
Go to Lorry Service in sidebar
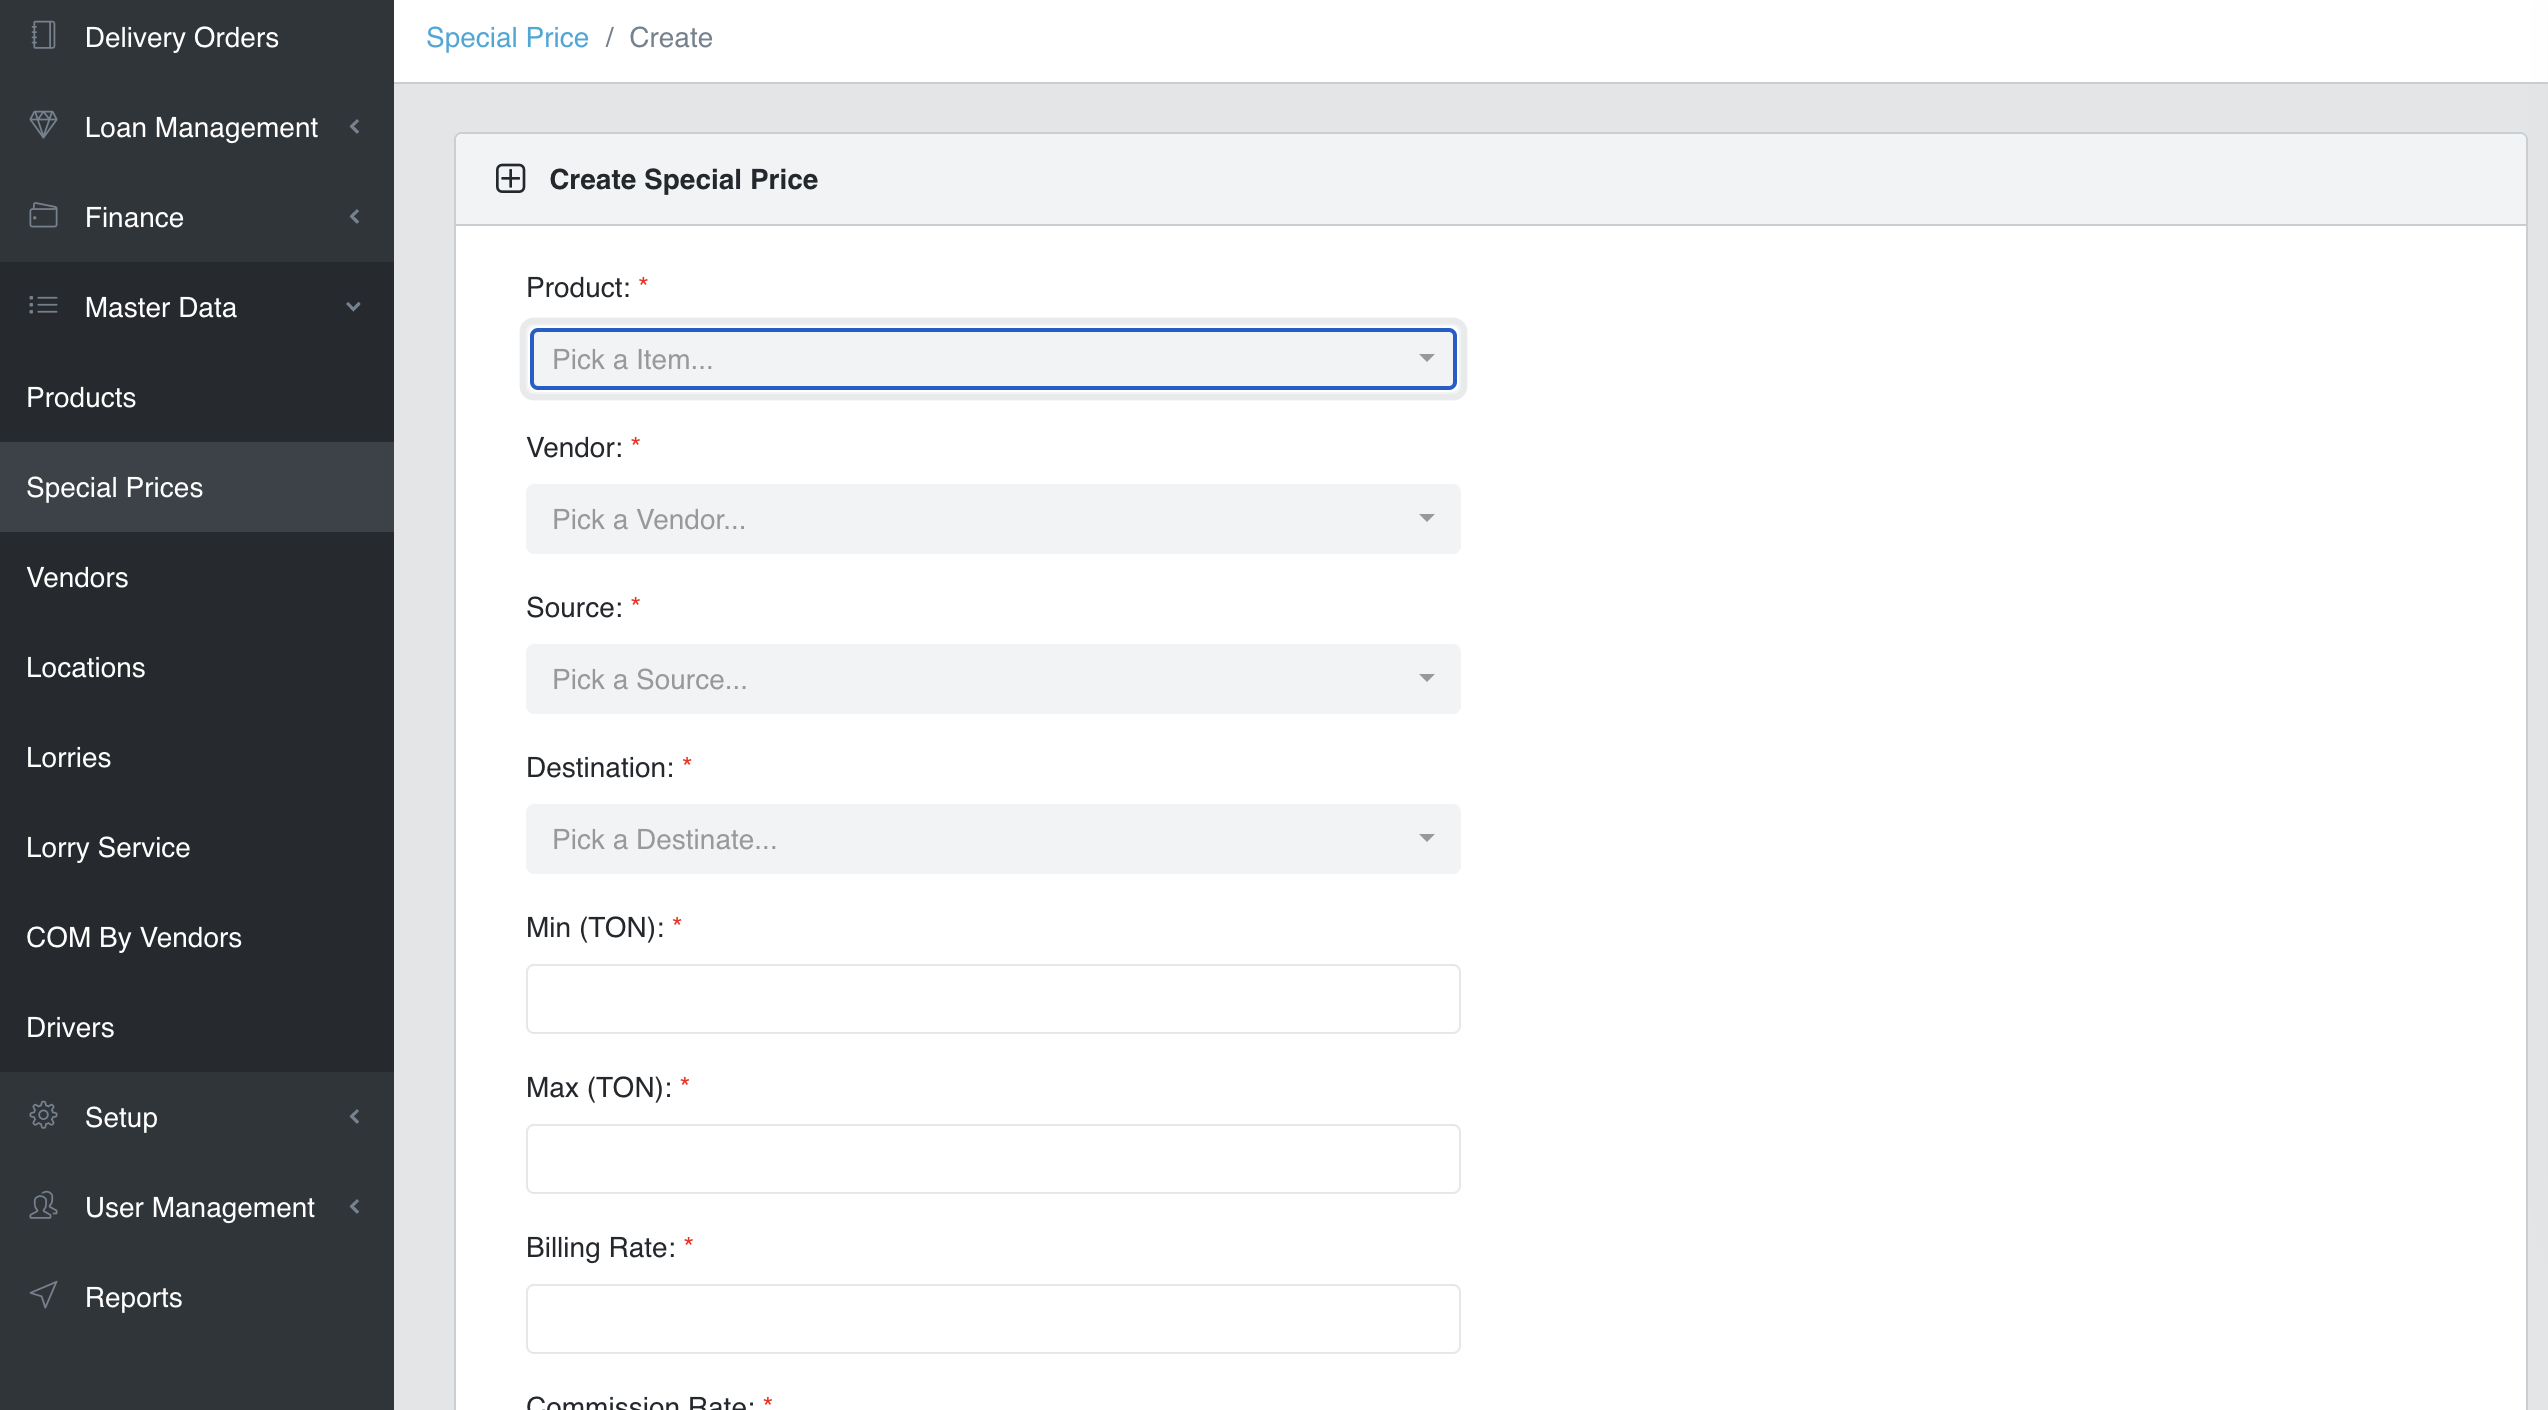pos(108,847)
